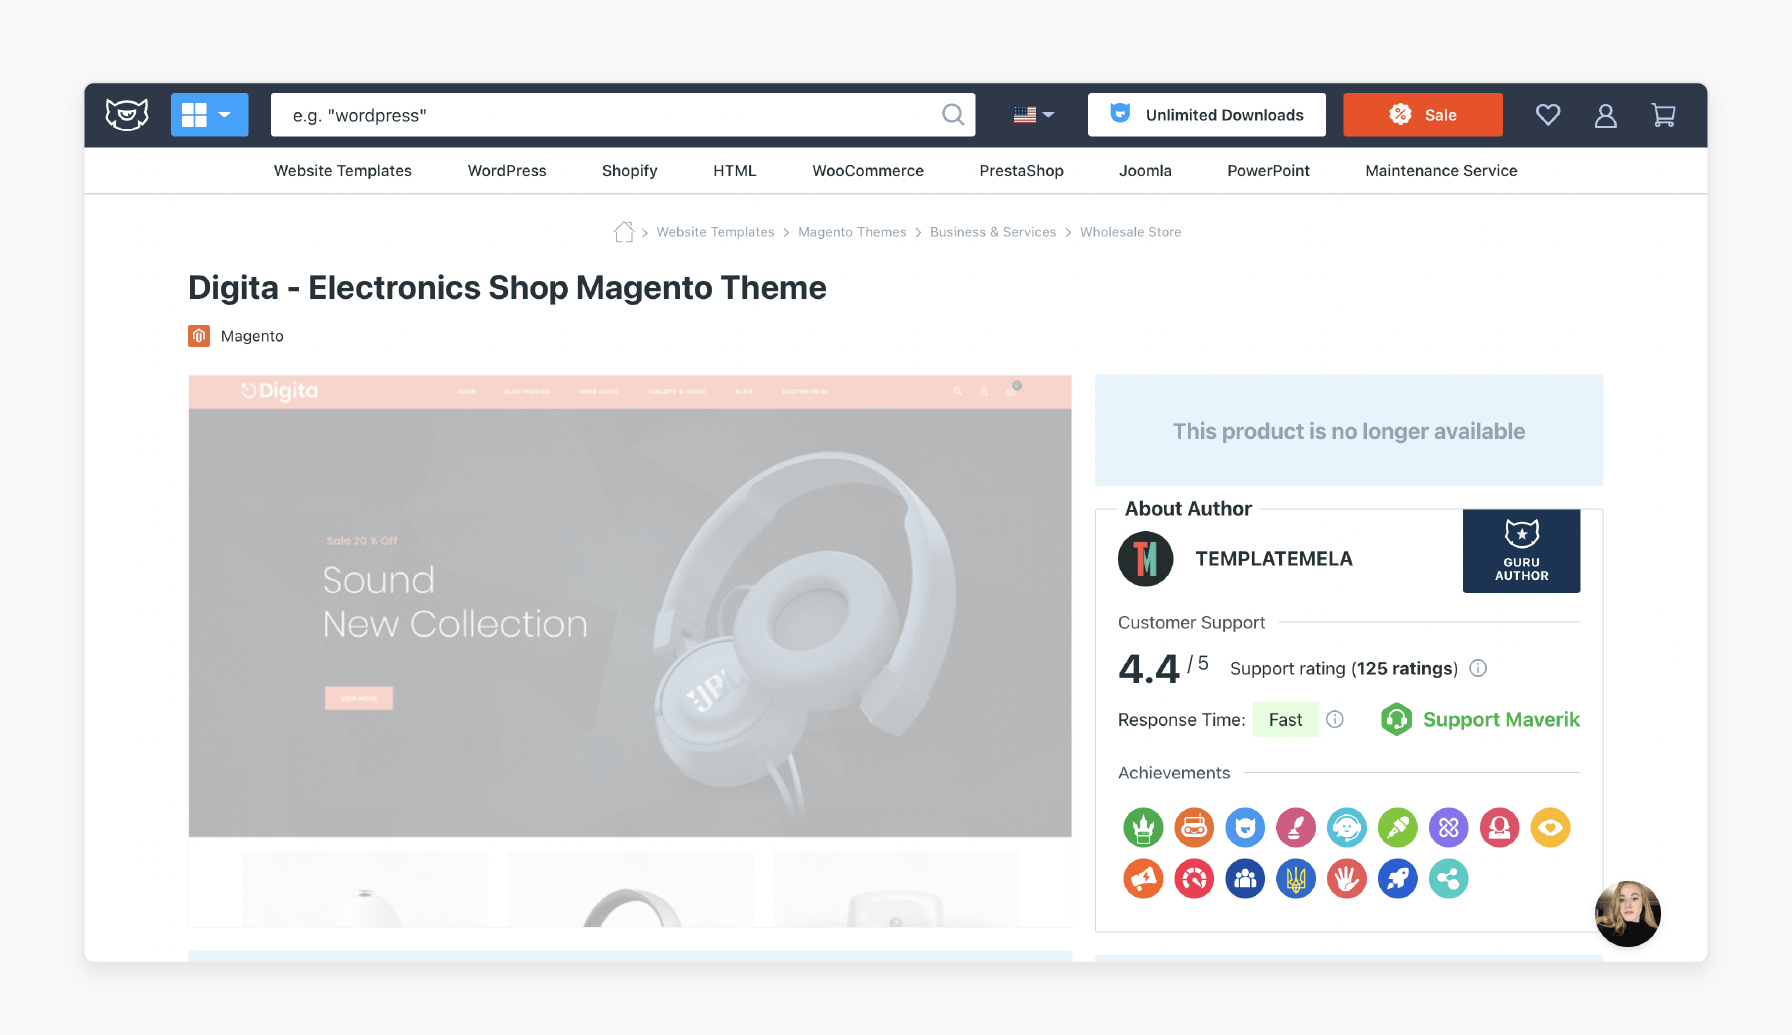Viewport: 1792px width, 1035px height.
Task: Click the teal share achievement badge
Action: [1449, 879]
